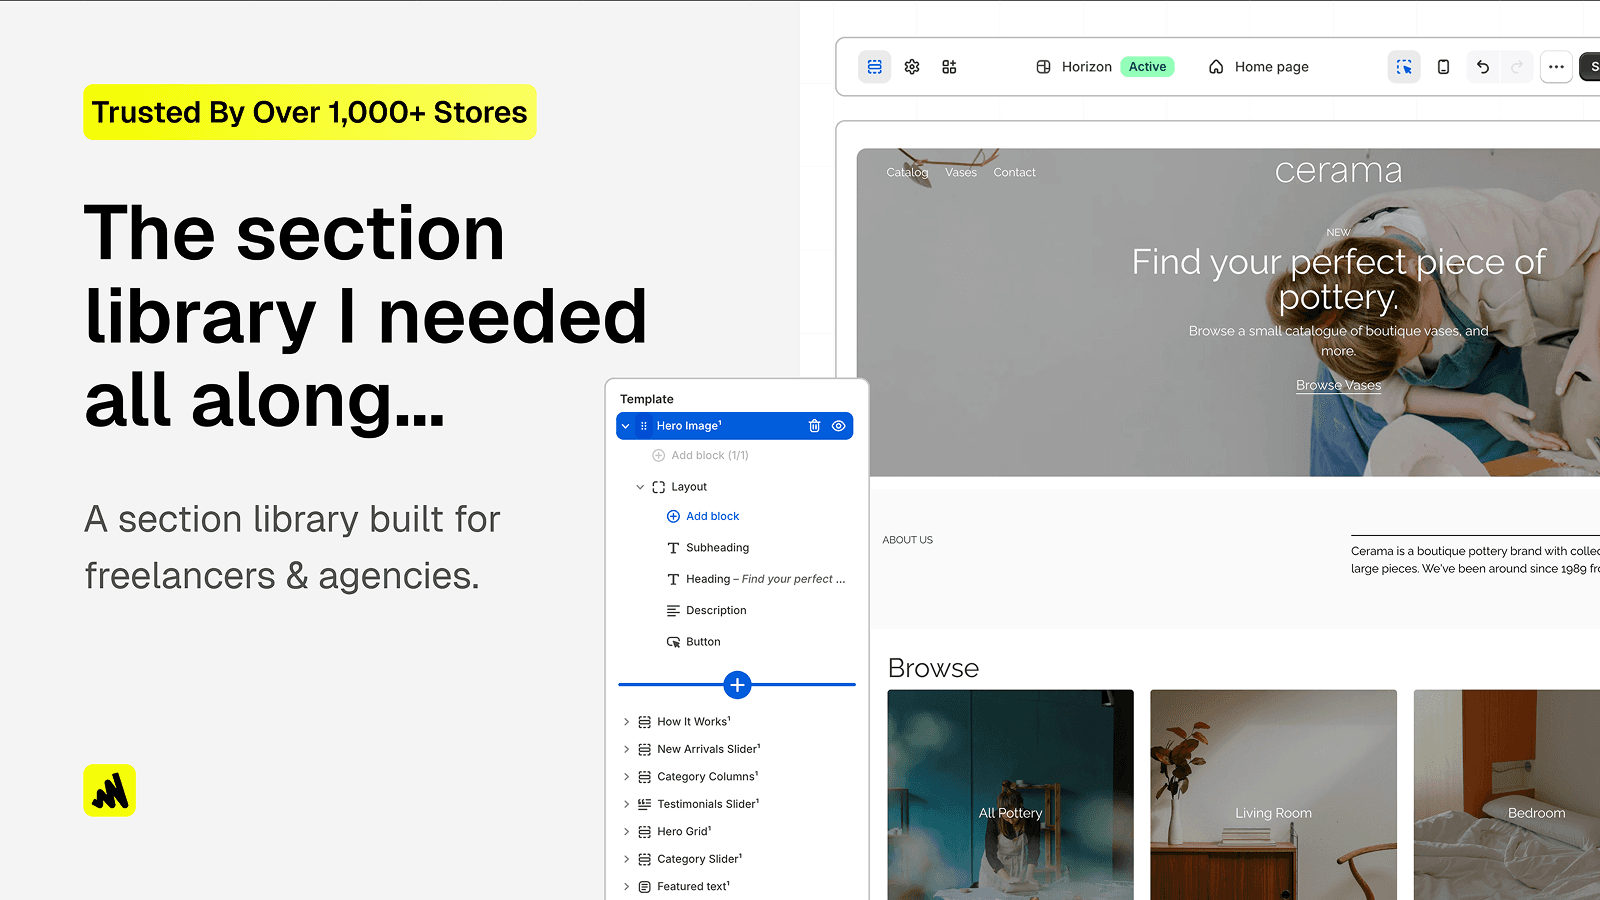This screenshot has width=1600, height=900.
Task: Open the Sections panel icon in top toolbar
Action: pyautogui.click(x=875, y=67)
